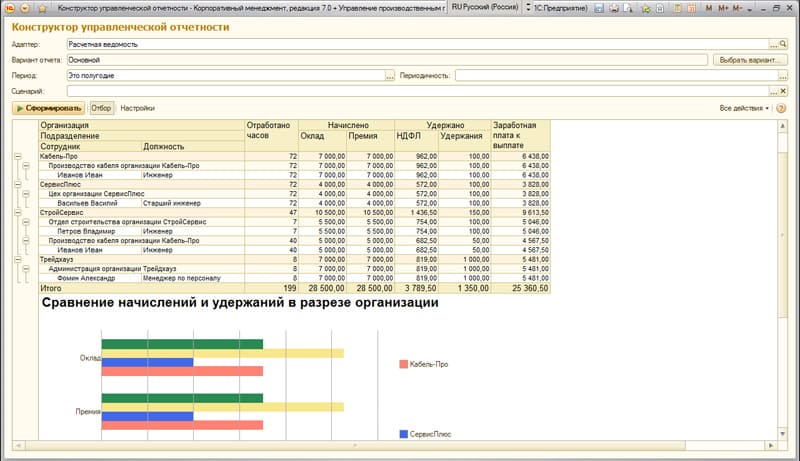Click into the Сценарий field

(x=418, y=91)
